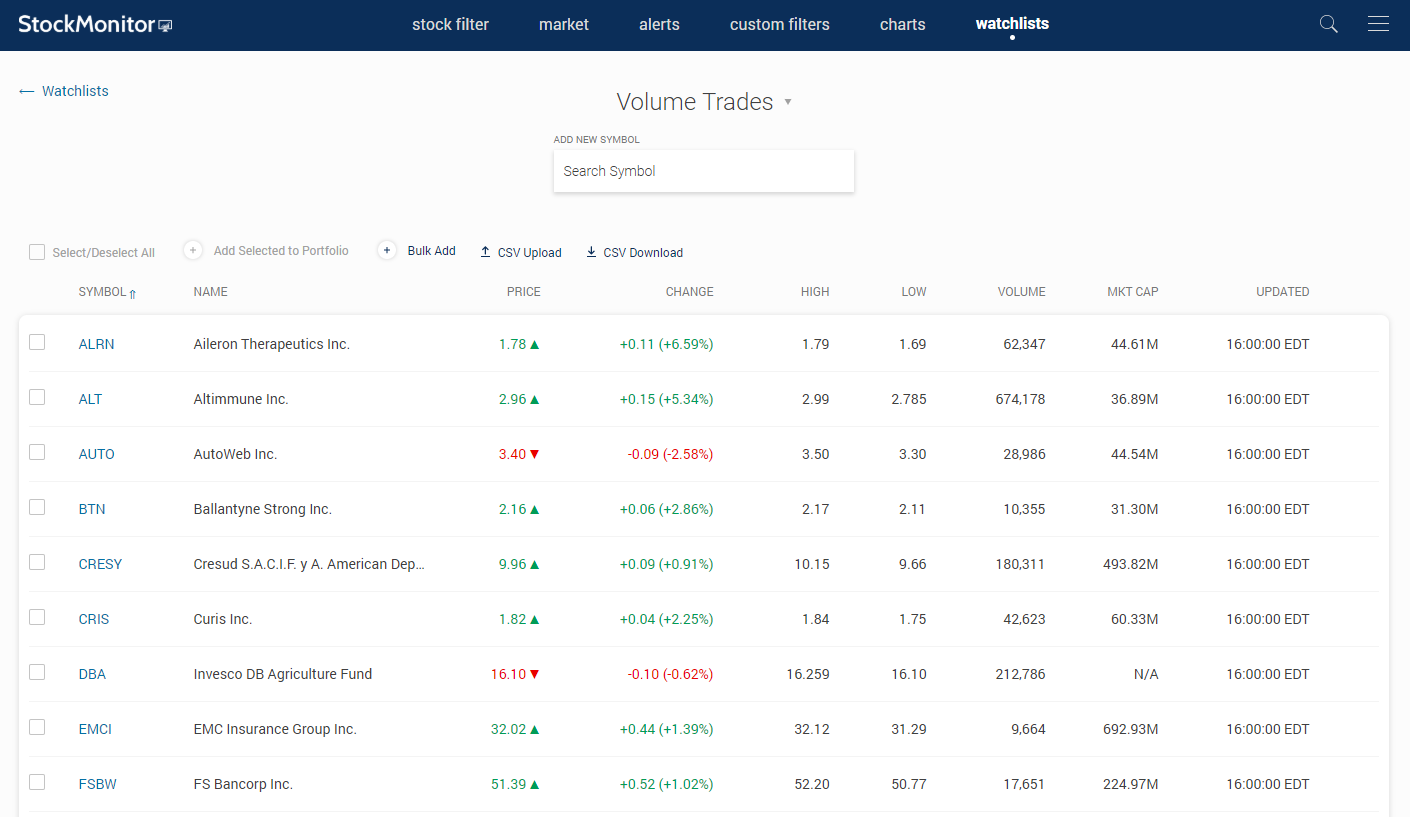The width and height of the screenshot is (1410, 817).
Task: Open the ALT stock symbol link
Action: [x=90, y=398]
